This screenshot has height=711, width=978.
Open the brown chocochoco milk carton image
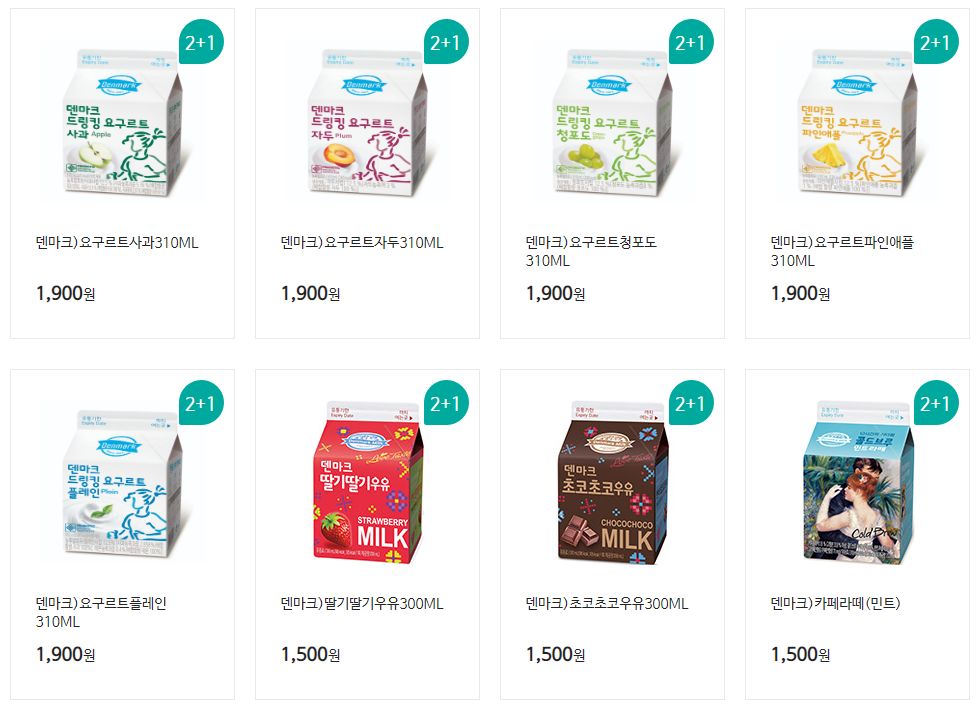[x=612, y=483]
